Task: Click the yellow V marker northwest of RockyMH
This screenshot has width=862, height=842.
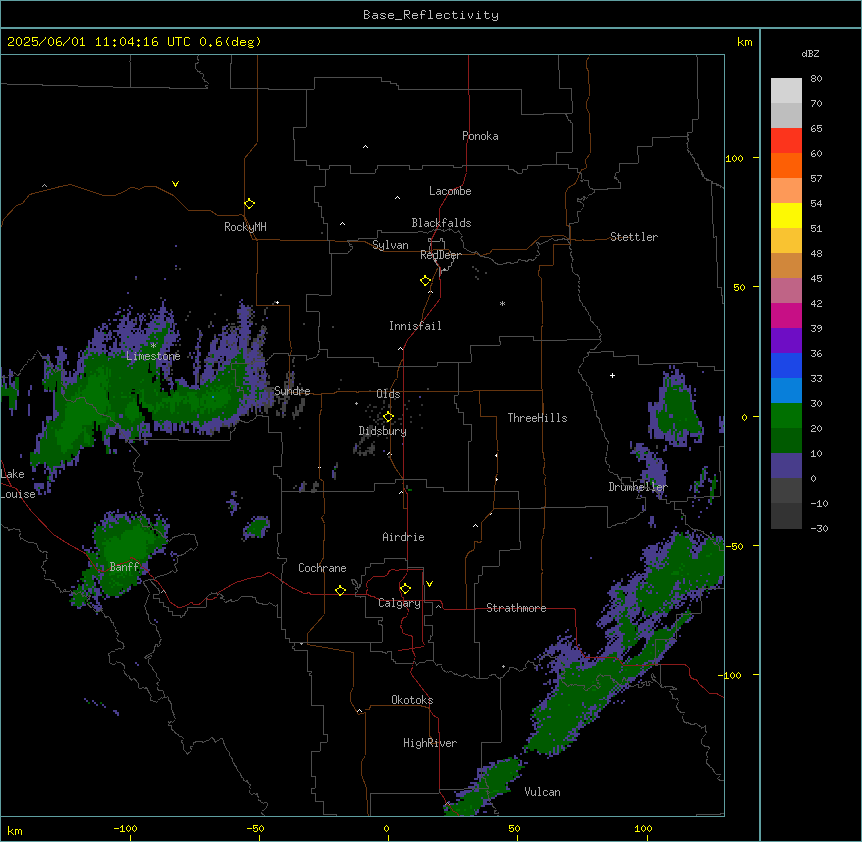Action: pyautogui.click(x=175, y=184)
